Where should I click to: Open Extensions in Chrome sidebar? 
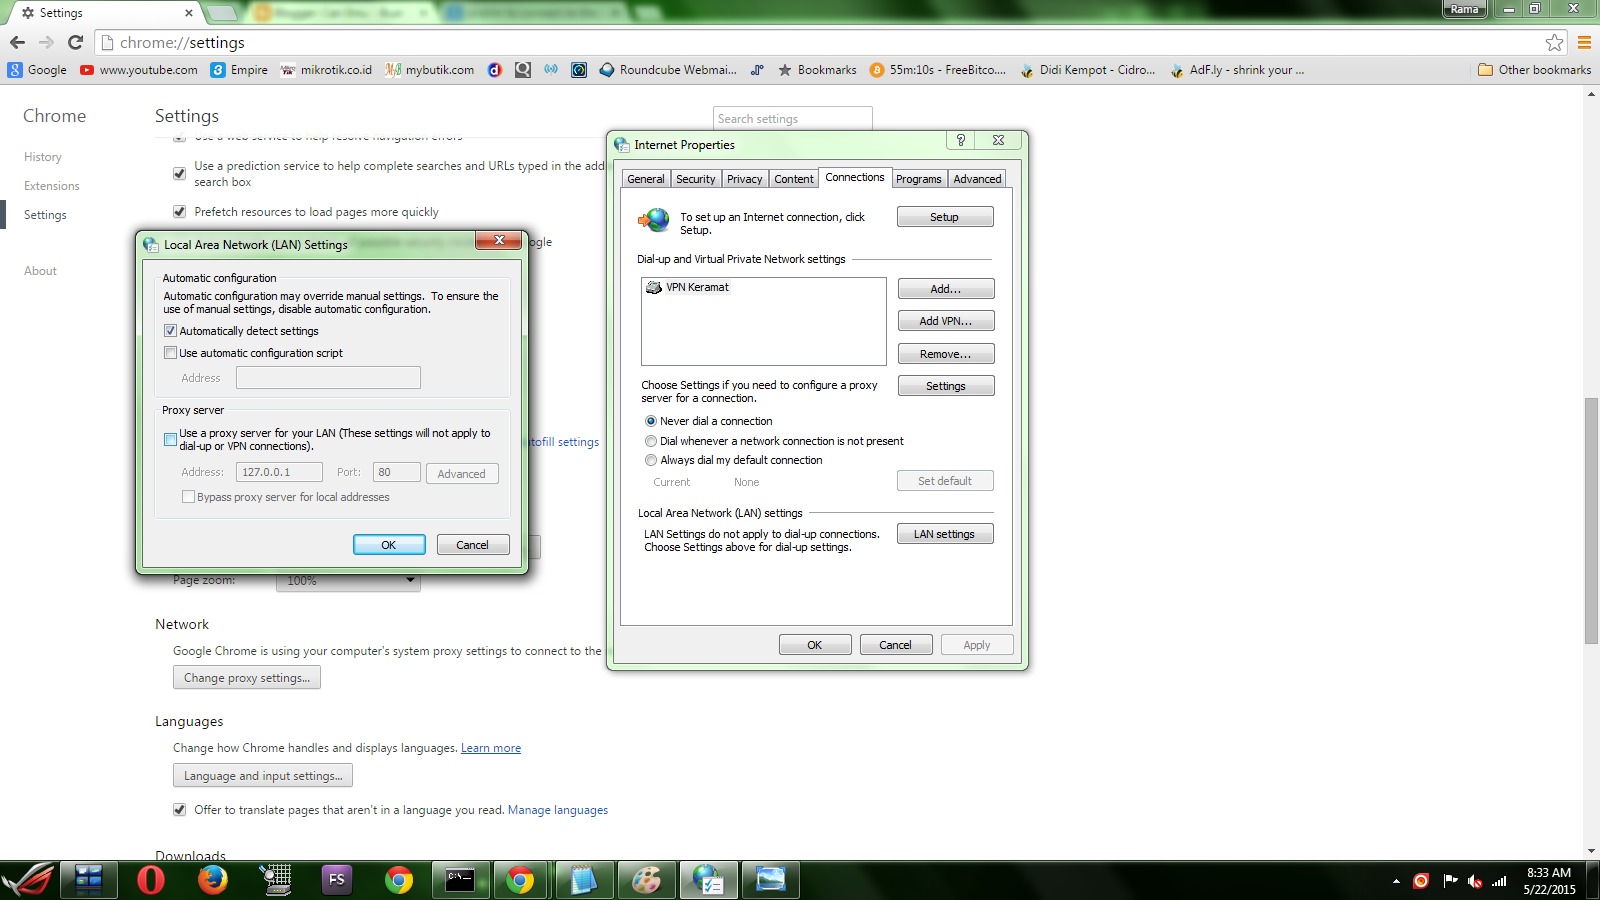pyautogui.click(x=52, y=186)
